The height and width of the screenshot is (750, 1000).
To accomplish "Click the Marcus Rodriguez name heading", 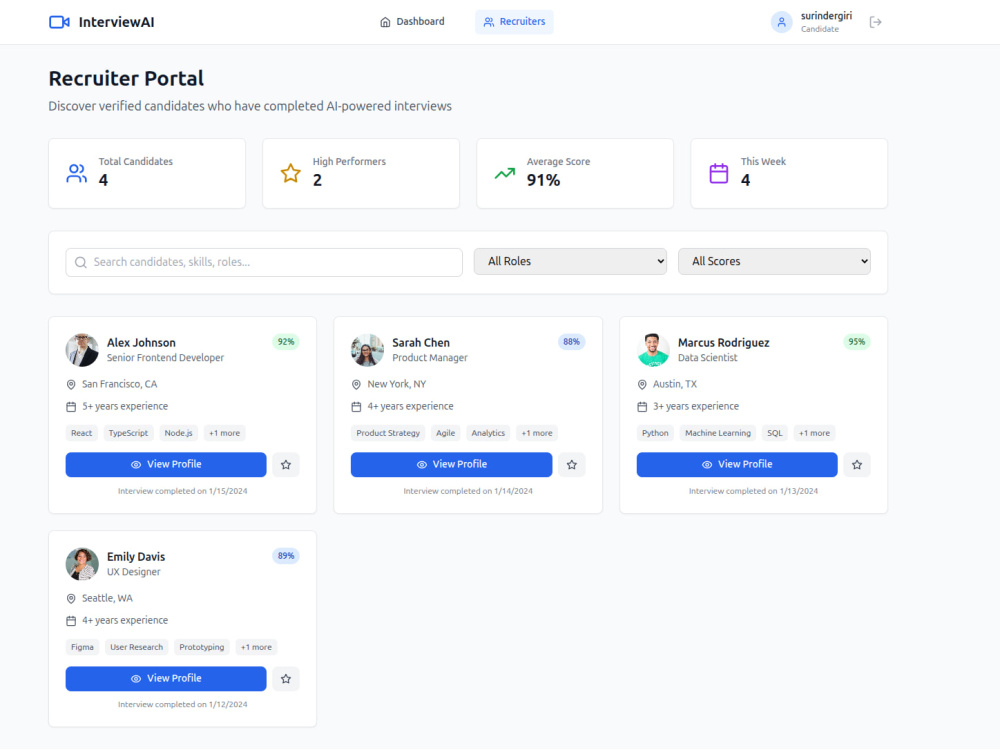I will coord(723,342).
